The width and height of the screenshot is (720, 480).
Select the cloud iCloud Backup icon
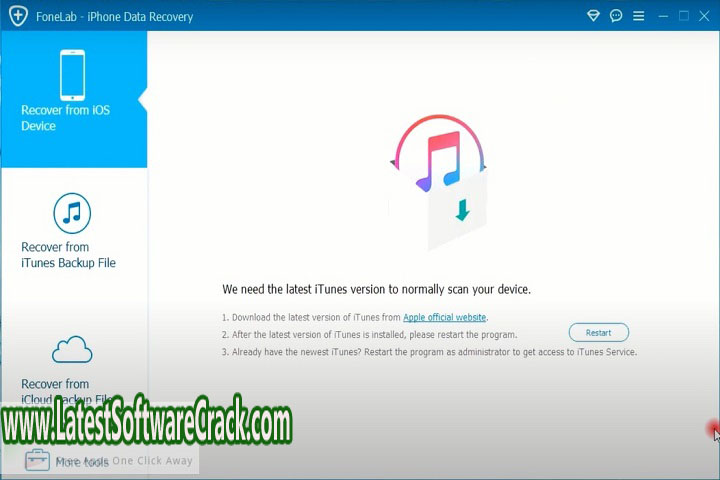[72, 350]
